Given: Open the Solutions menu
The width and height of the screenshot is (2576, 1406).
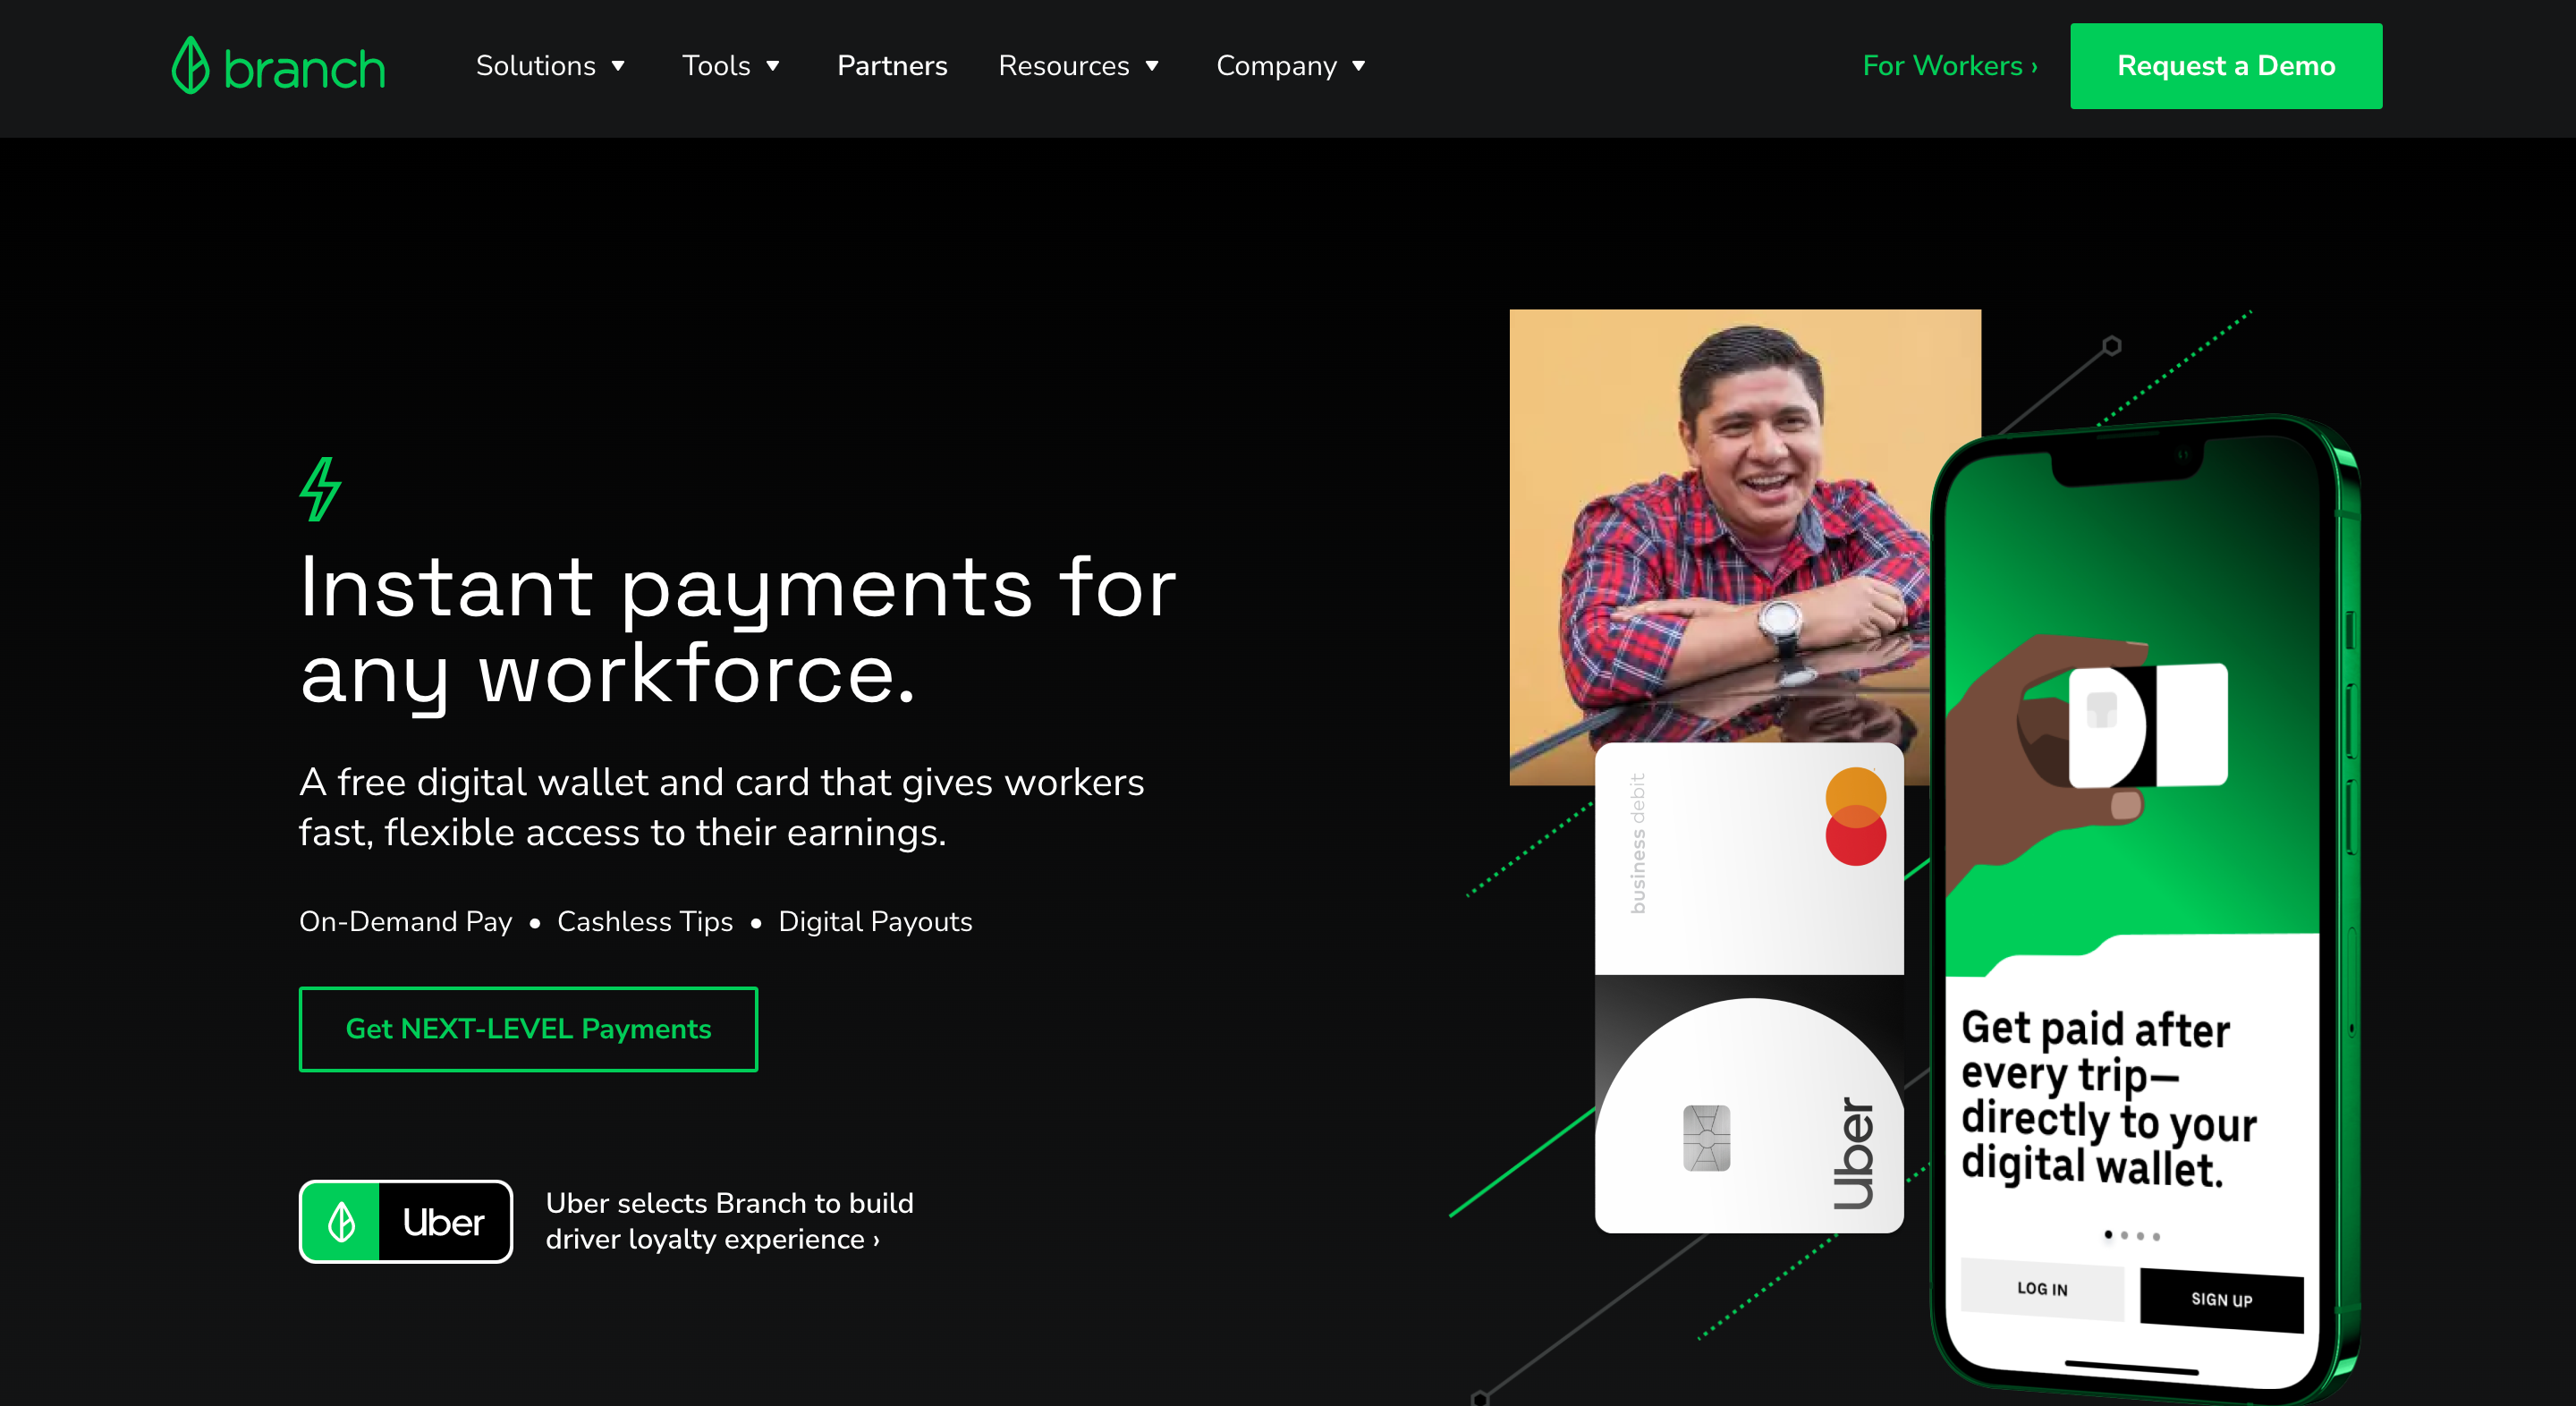Looking at the screenshot, I should coord(551,66).
